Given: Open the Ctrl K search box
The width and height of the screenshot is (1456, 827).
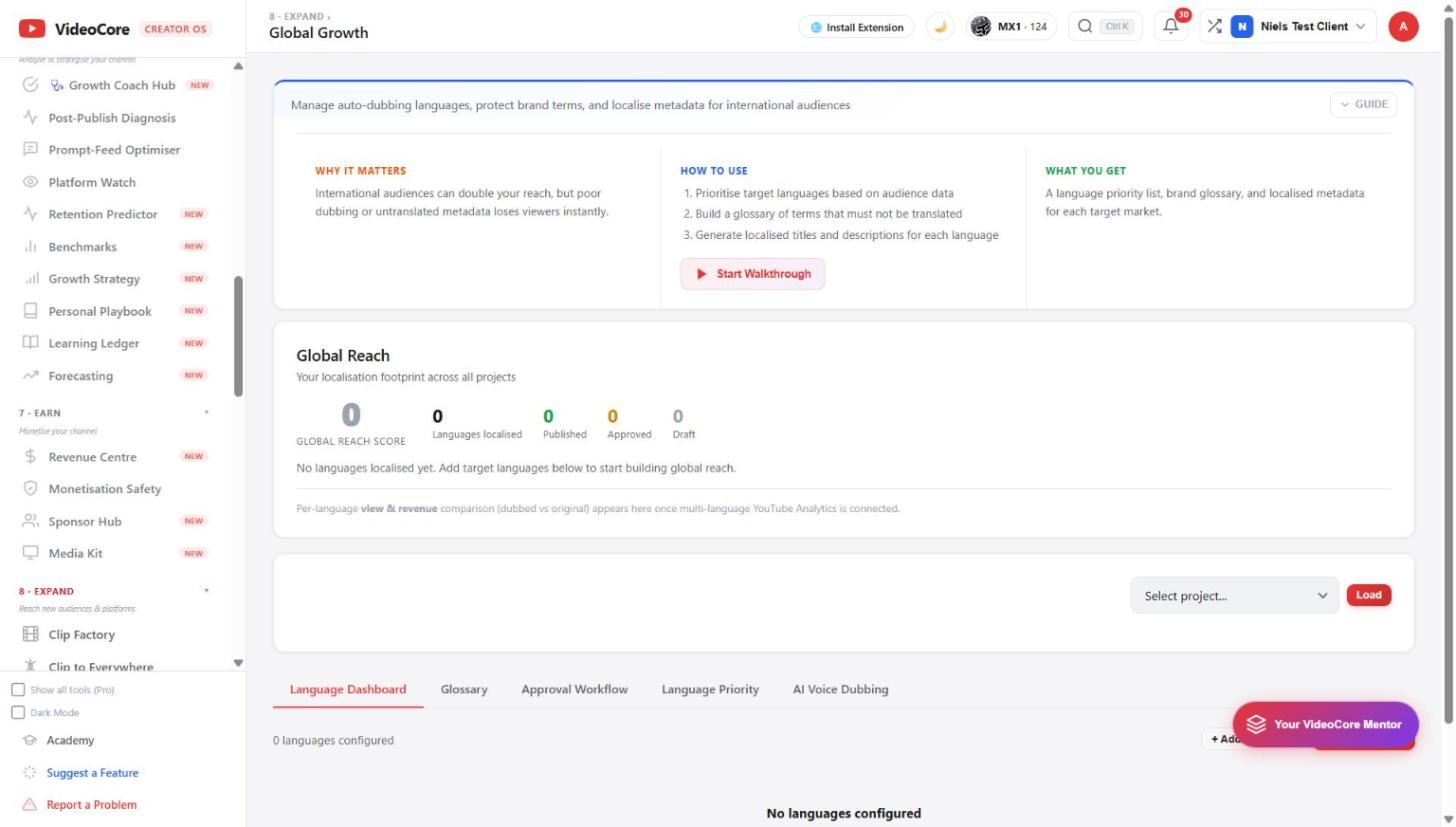Looking at the screenshot, I should [1105, 27].
